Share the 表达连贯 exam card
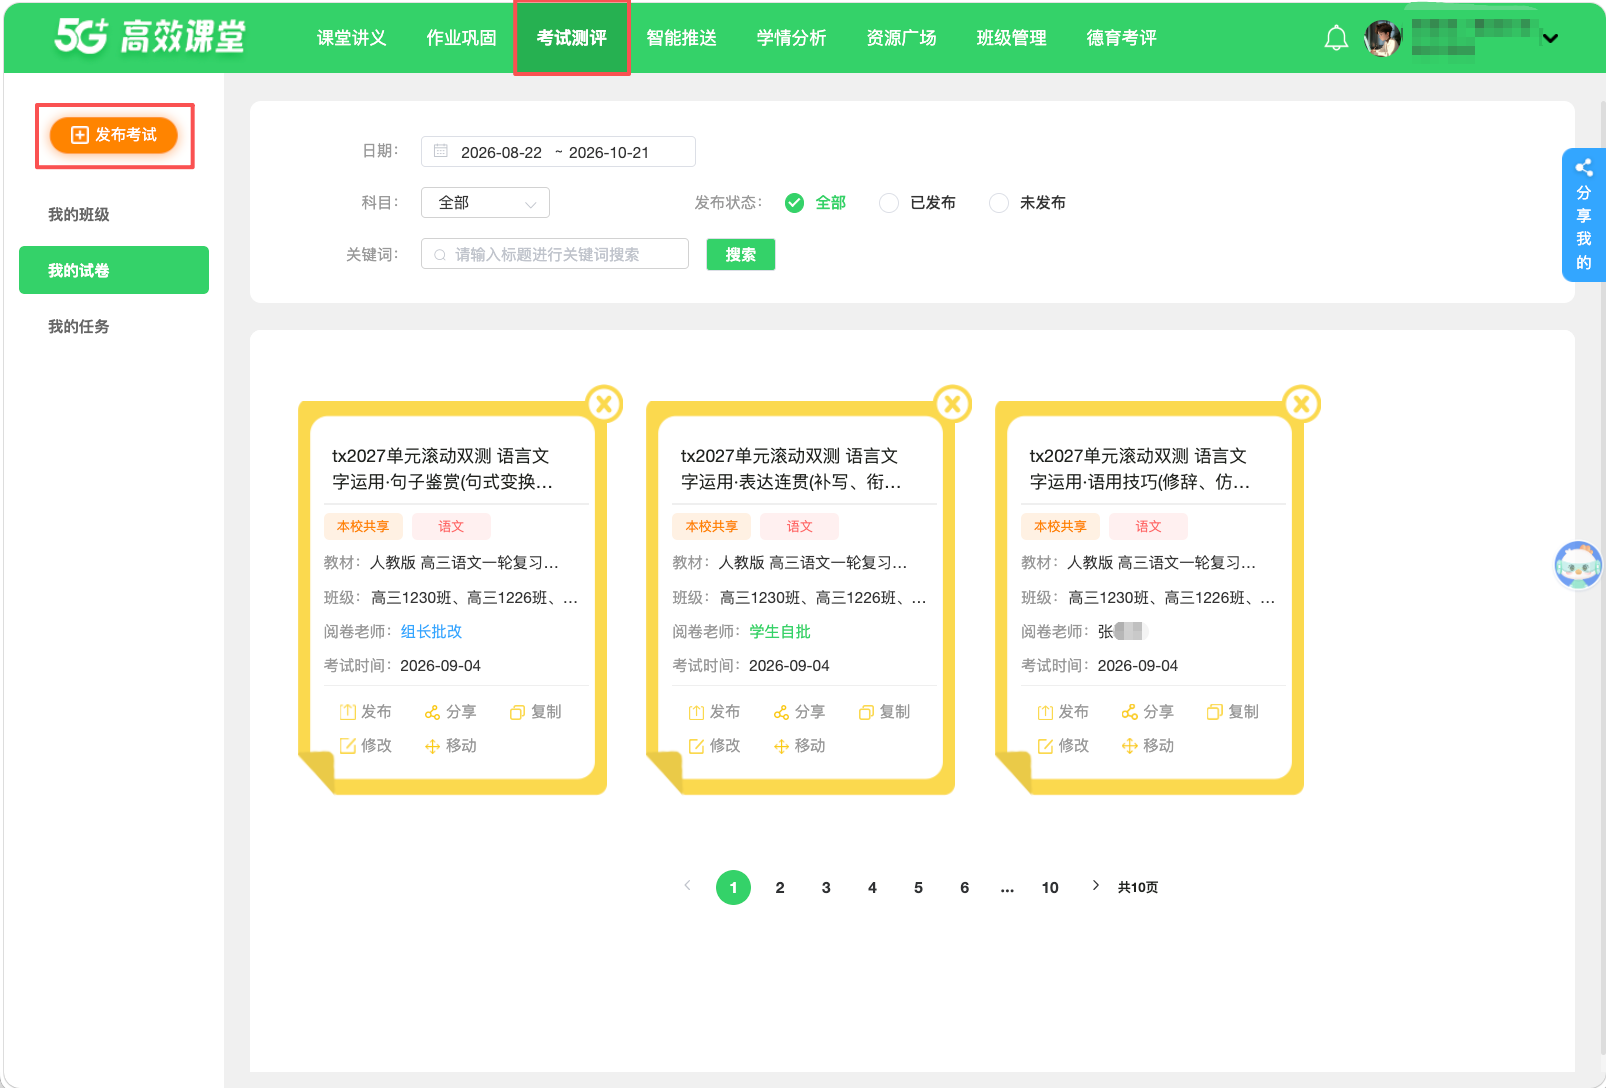The width and height of the screenshot is (1606, 1088). (800, 712)
